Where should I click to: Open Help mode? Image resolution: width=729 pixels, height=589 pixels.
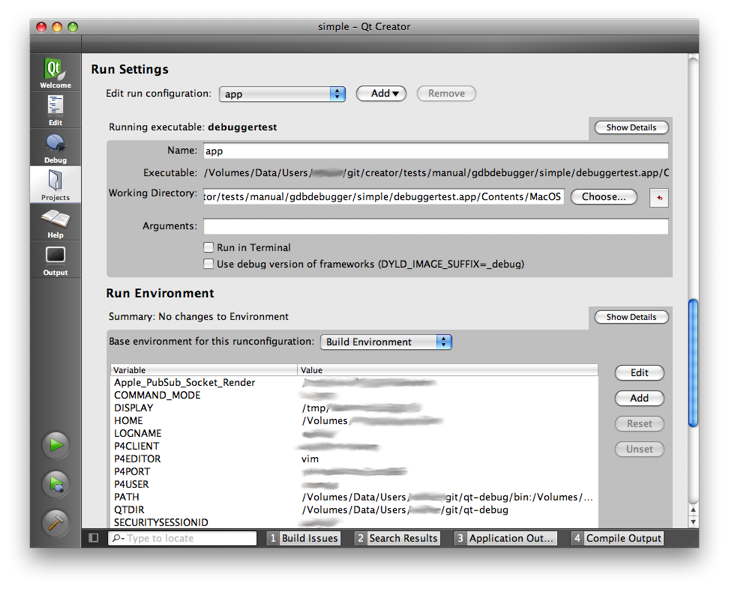(x=55, y=222)
